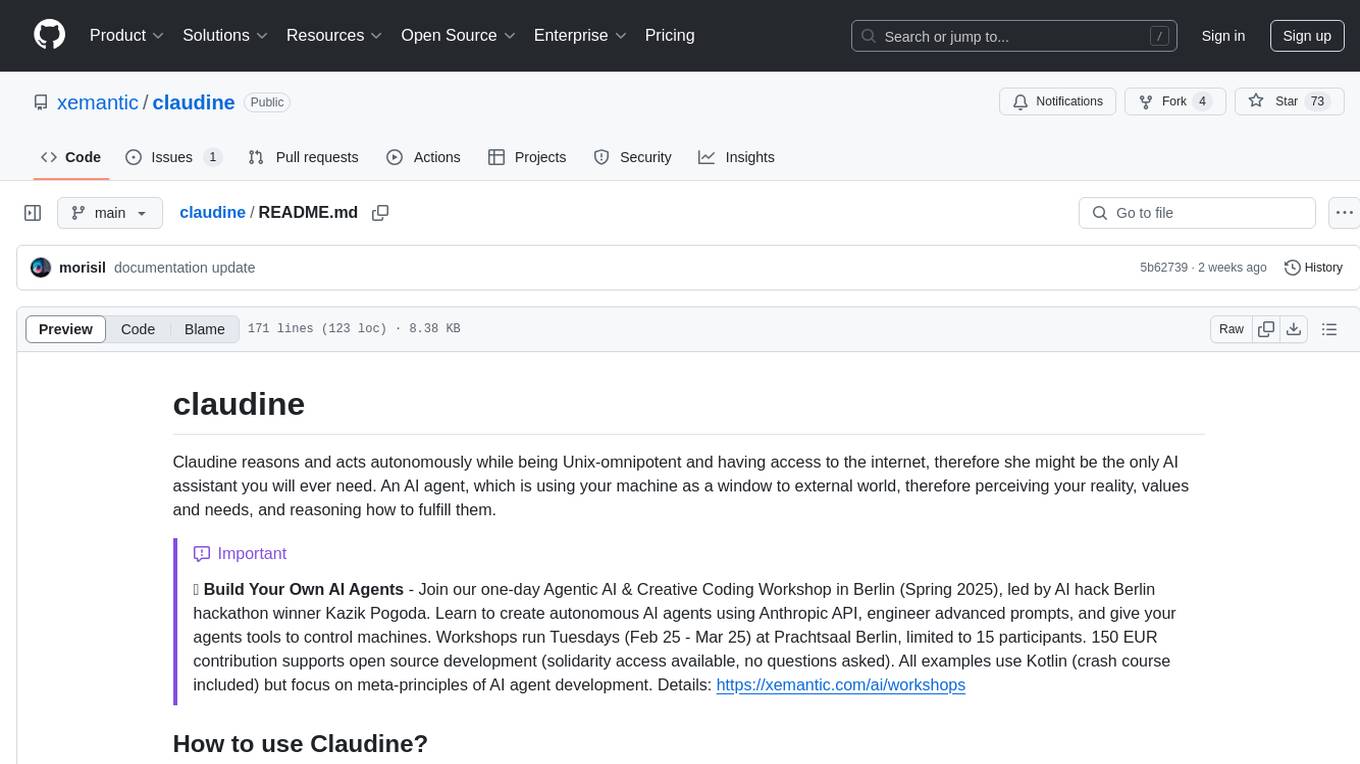Click the Notifications bell button
The width and height of the screenshot is (1360, 764).
pos(1058,101)
